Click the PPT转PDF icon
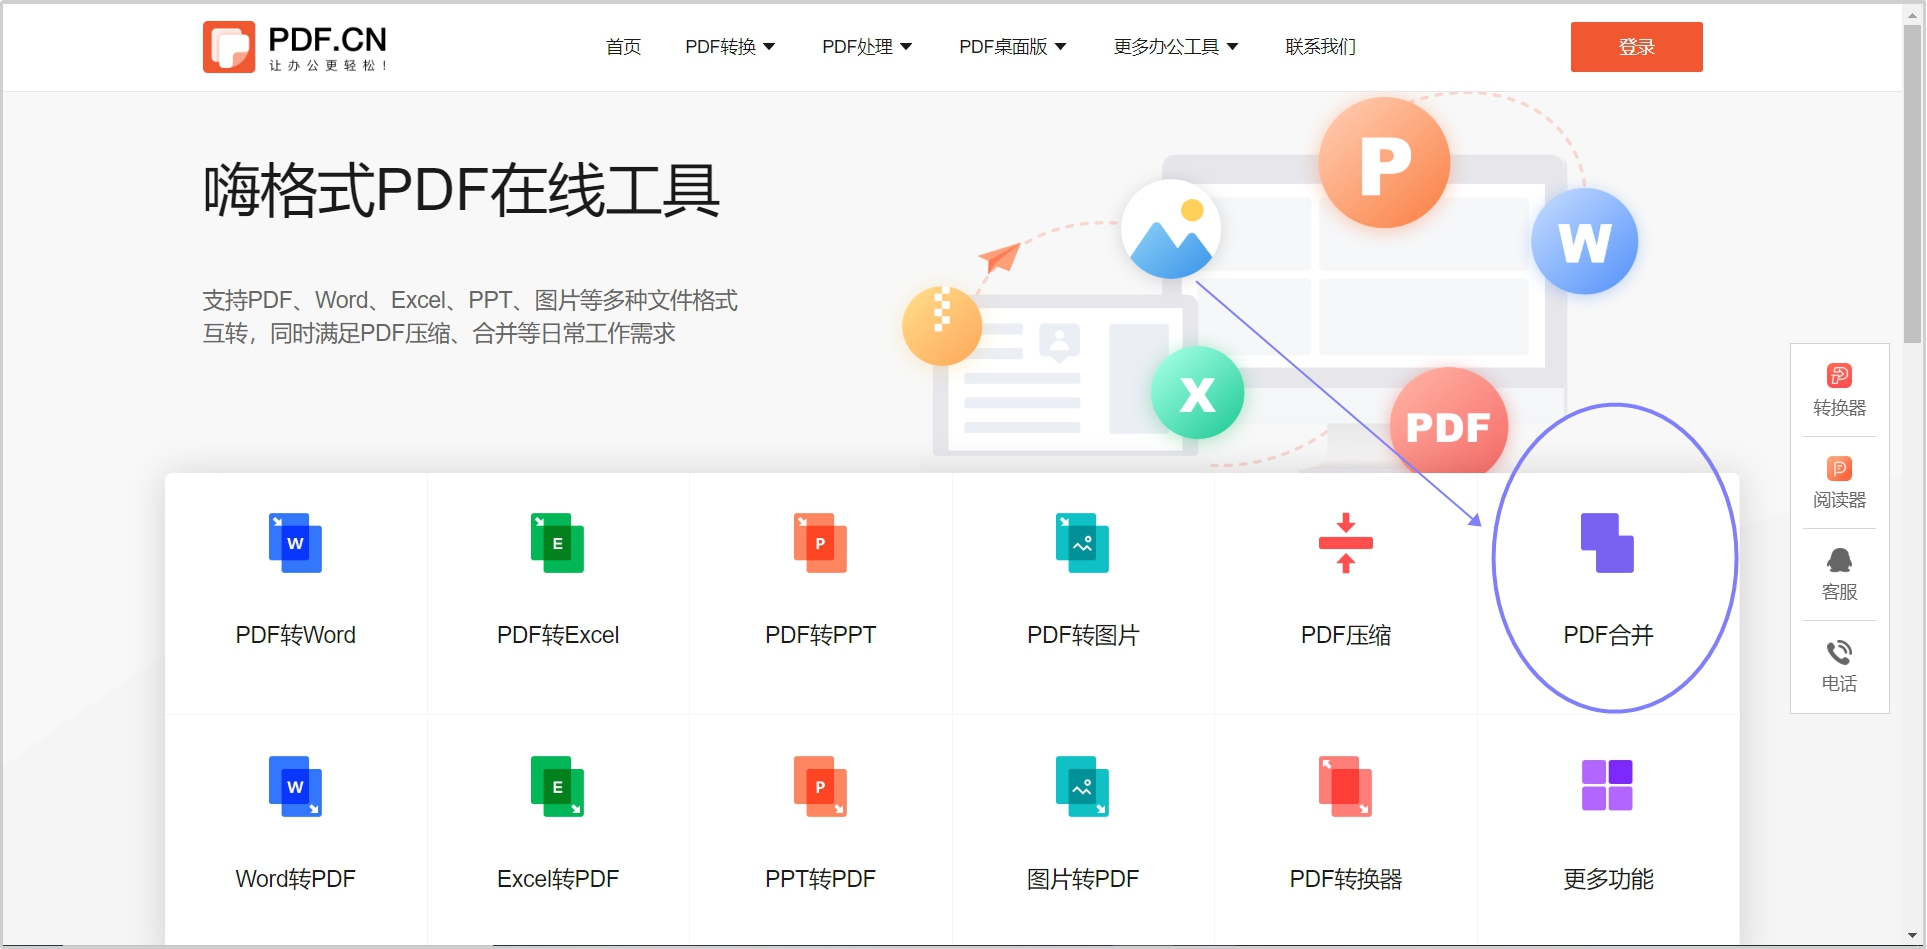 coord(820,786)
